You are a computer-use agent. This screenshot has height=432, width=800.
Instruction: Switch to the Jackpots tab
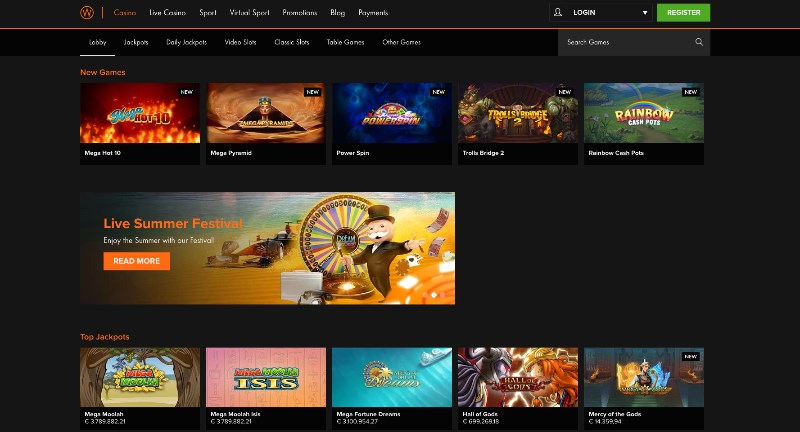(136, 42)
